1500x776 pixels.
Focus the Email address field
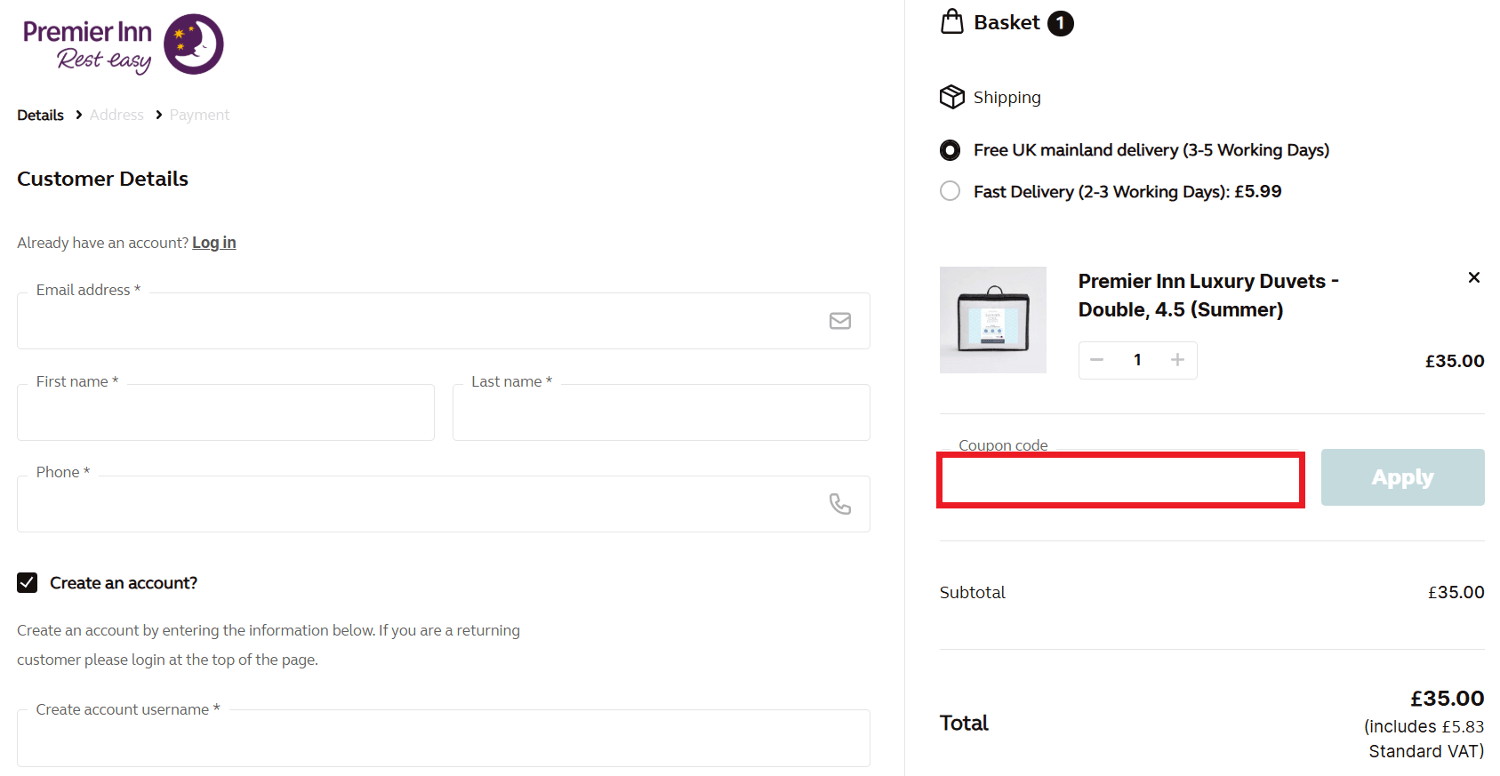tap(443, 320)
